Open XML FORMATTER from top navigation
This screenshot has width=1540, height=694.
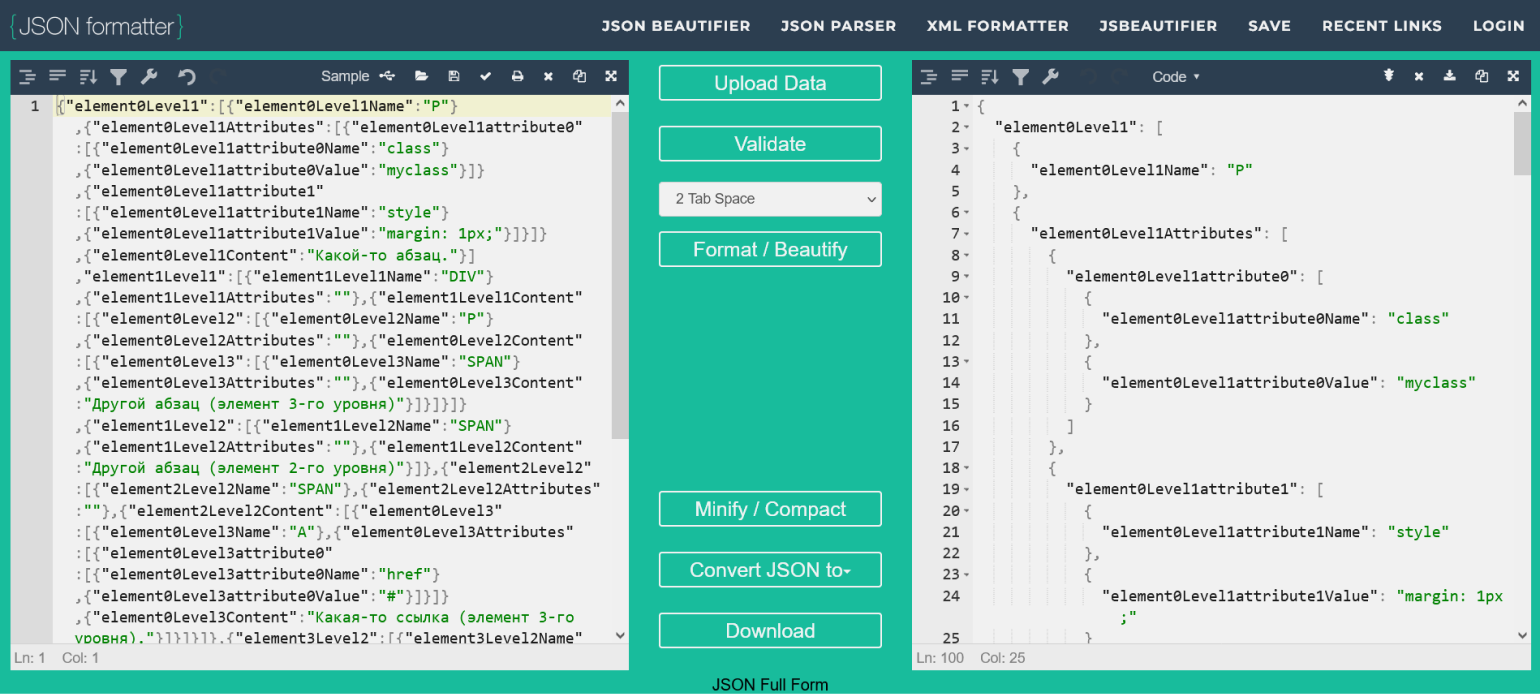point(997,26)
